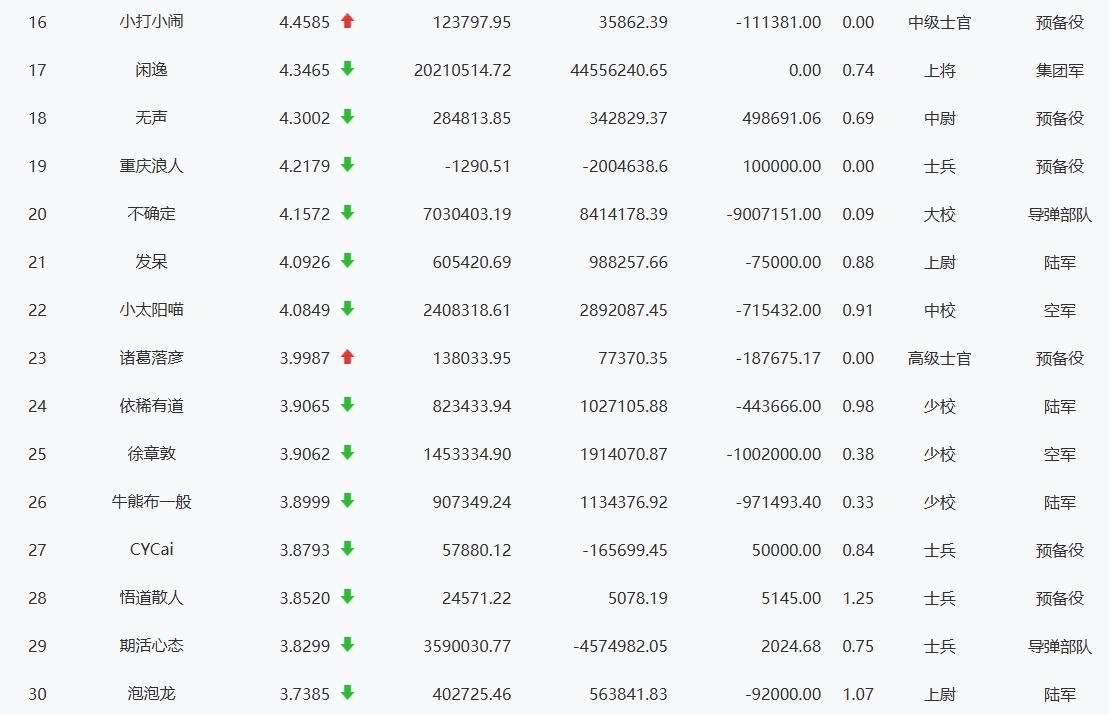1109x715 pixels.
Task: Click rank number 20 in the list
Action: [37, 214]
